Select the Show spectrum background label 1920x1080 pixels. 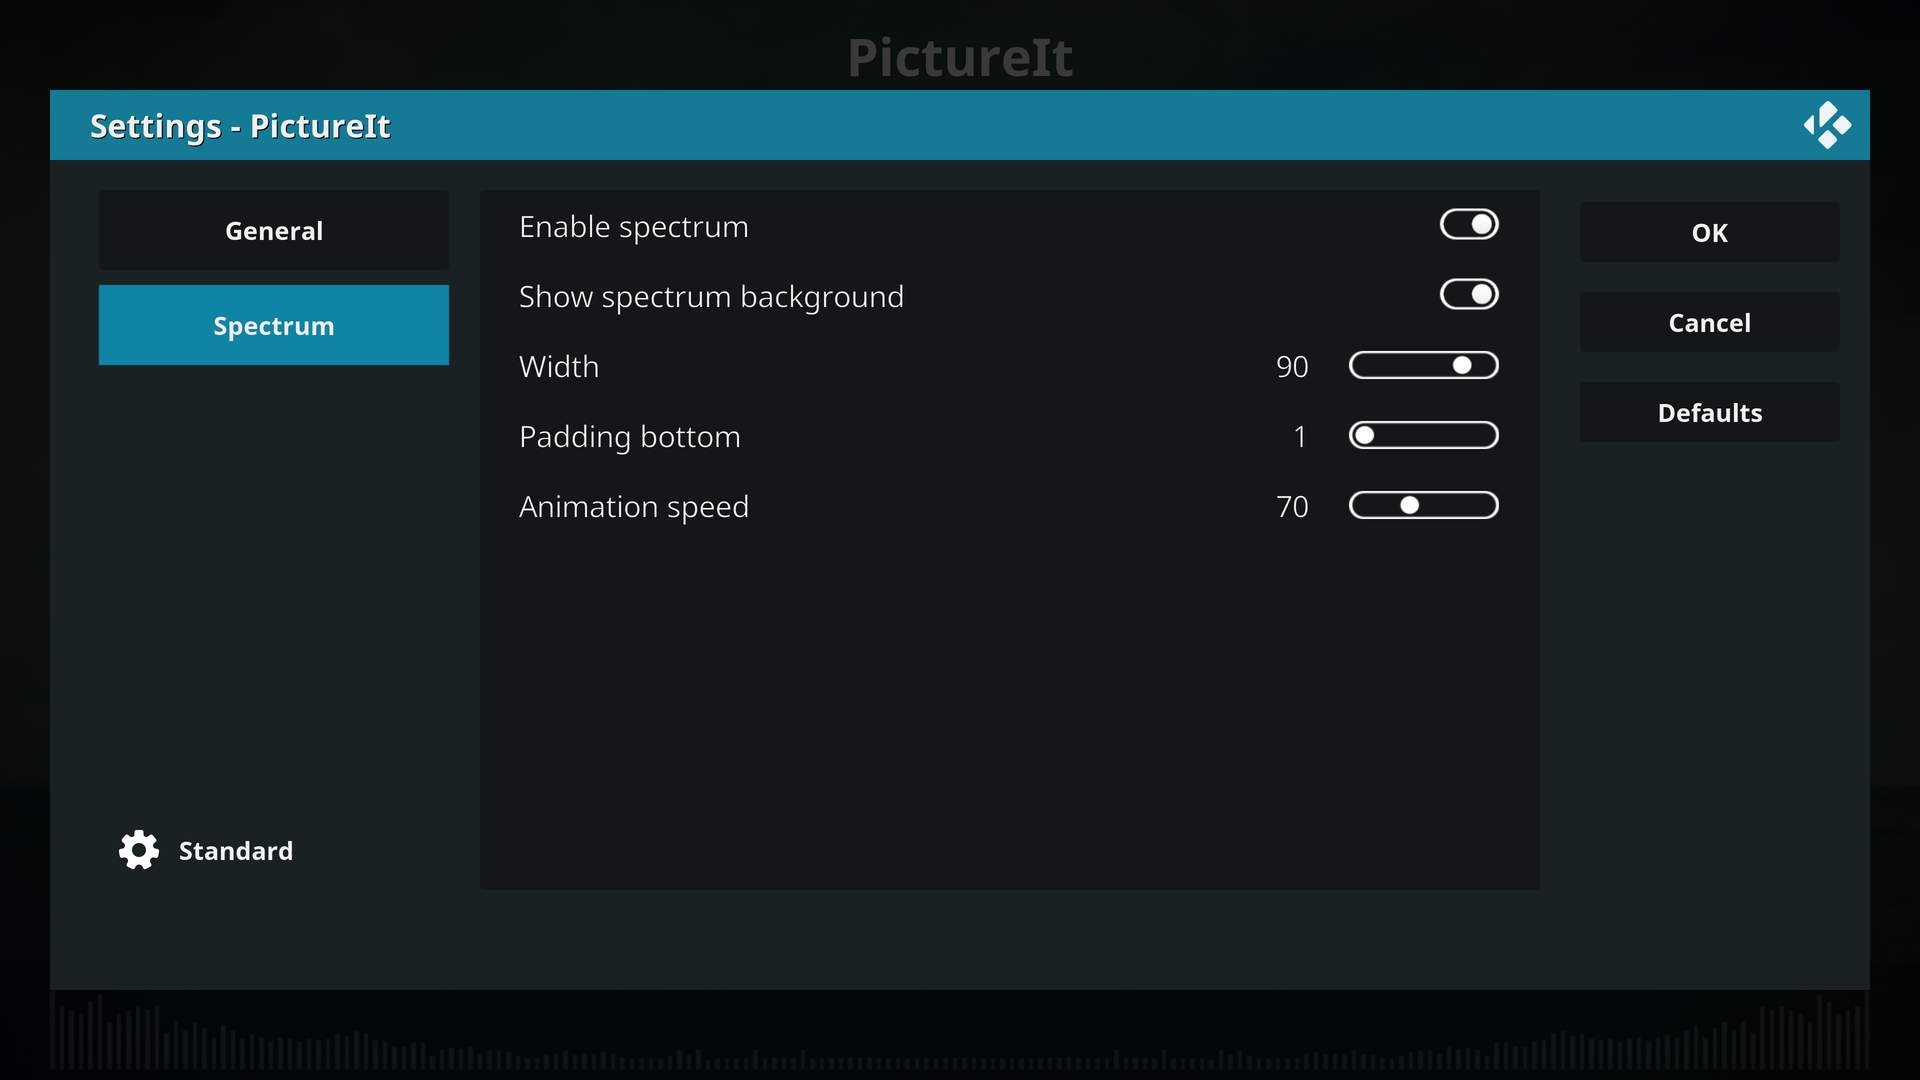(711, 297)
